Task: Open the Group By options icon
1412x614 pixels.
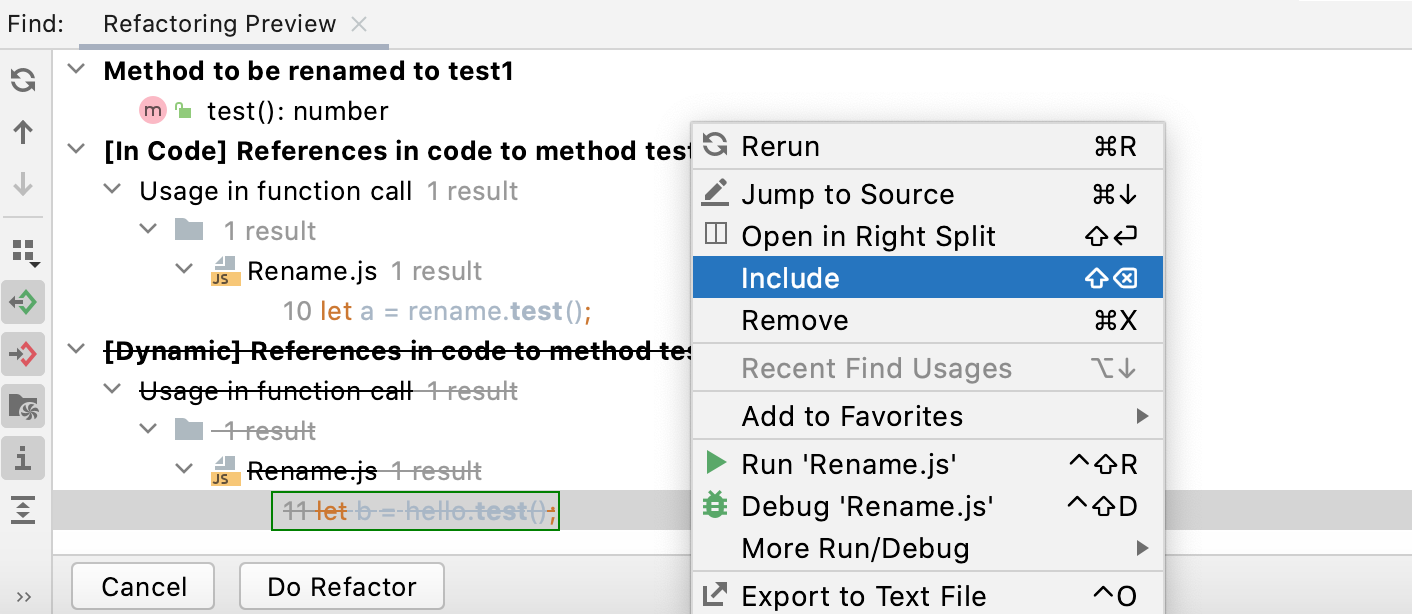Action: click(22, 253)
